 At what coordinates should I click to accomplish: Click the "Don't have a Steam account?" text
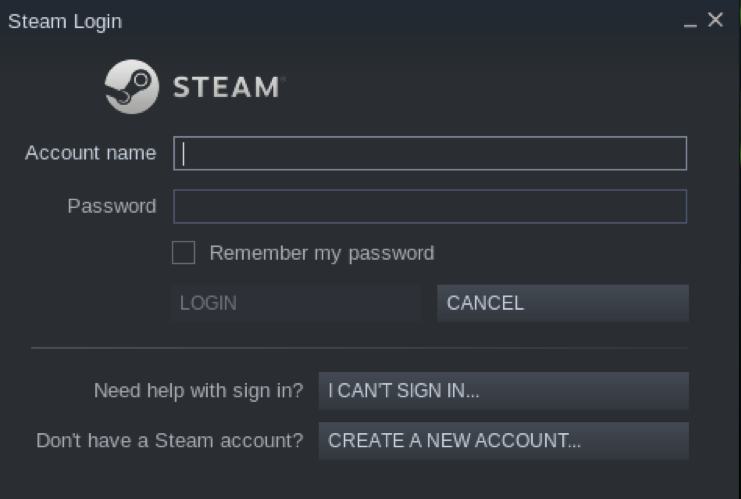(169, 441)
